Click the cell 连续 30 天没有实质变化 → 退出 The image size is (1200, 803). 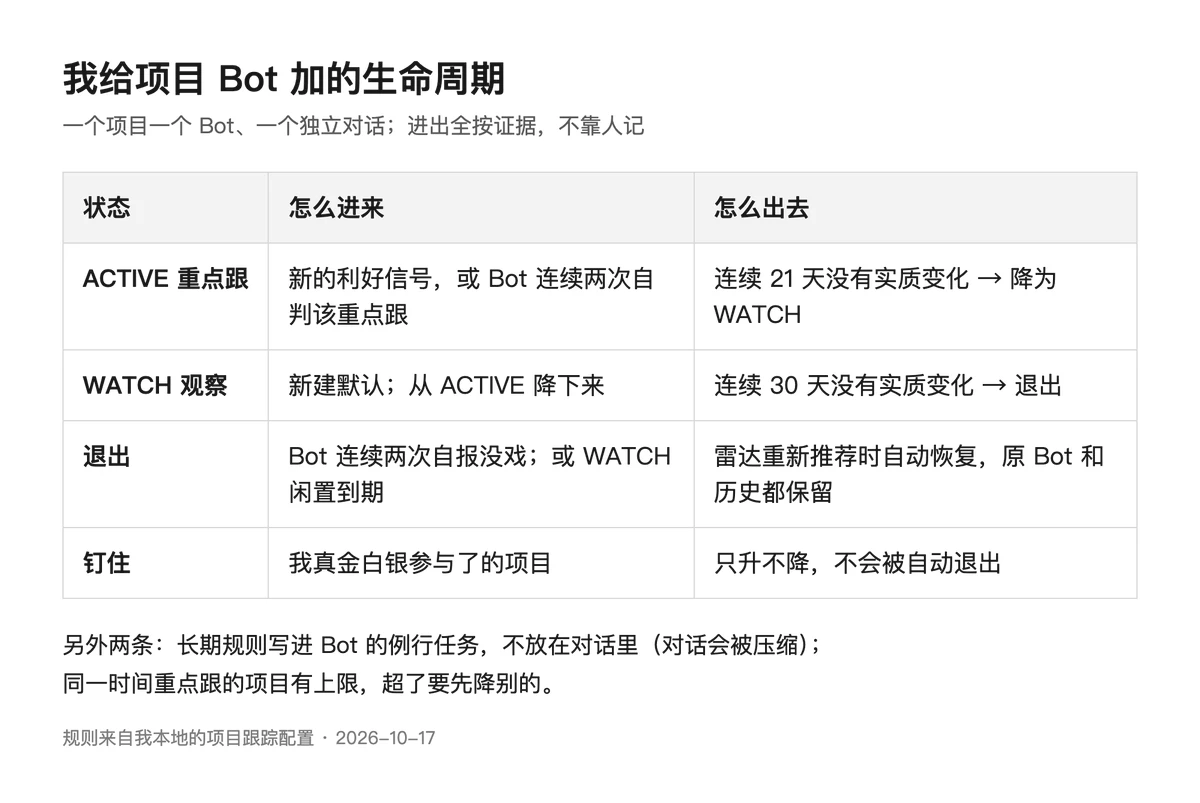(x=888, y=386)
